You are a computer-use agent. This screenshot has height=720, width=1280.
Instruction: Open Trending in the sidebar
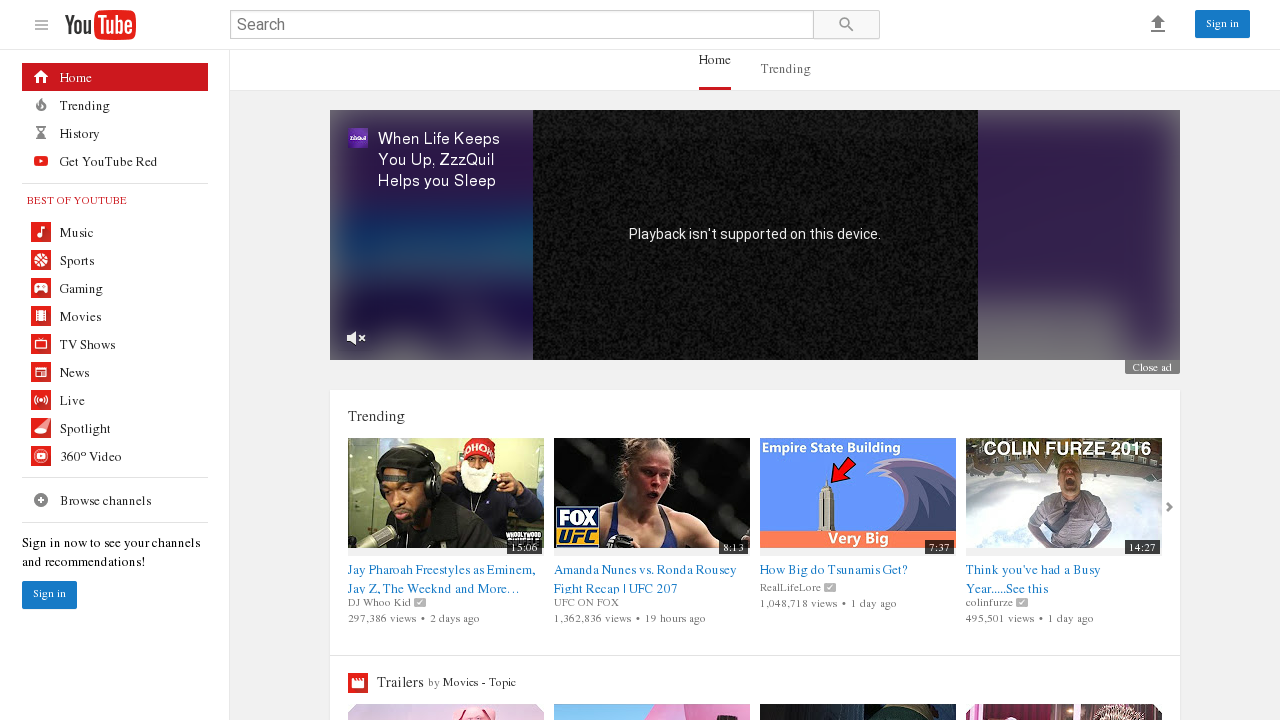click(x=115, y=105)
